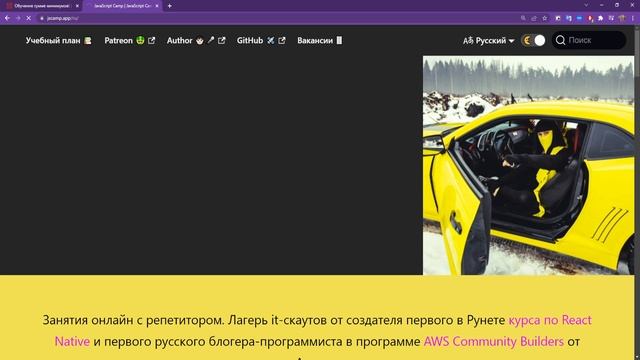
Task: Click the share page icon in address bar
Action: pos(534,18)
